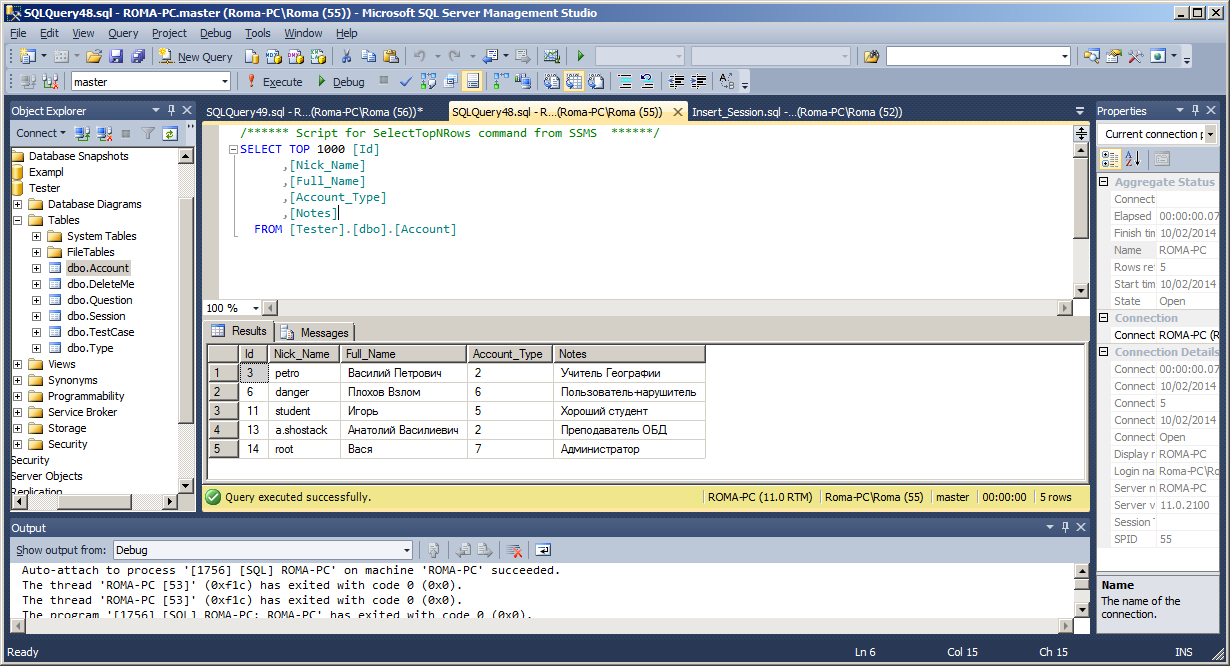Sort properties alphabetically with the A-Z icon

coord(1133,159)
